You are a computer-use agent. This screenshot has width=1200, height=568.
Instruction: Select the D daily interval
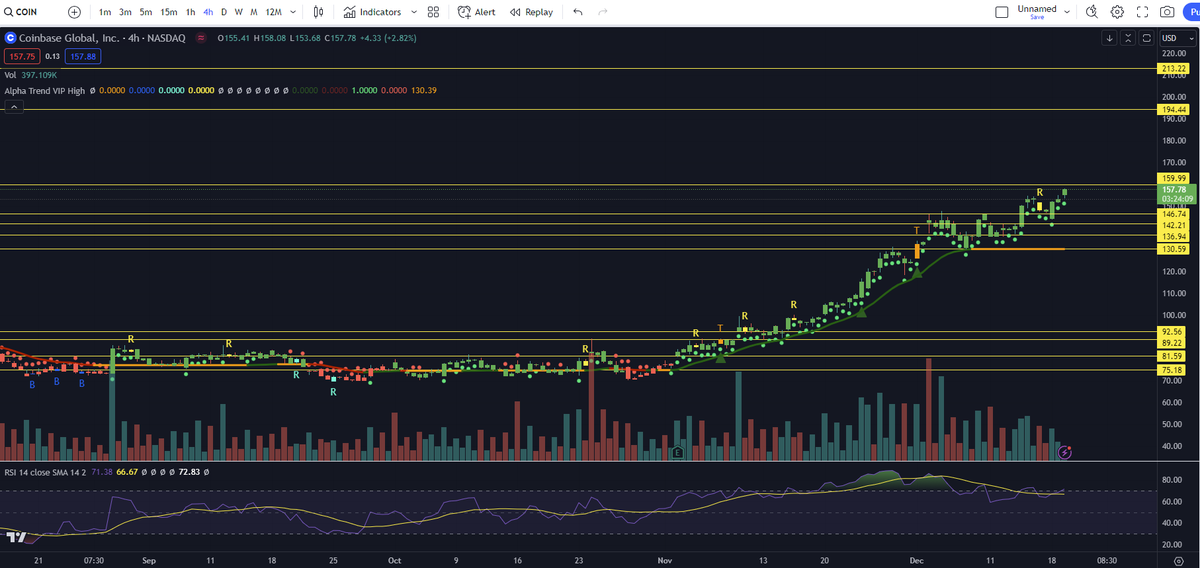point(224,12)
